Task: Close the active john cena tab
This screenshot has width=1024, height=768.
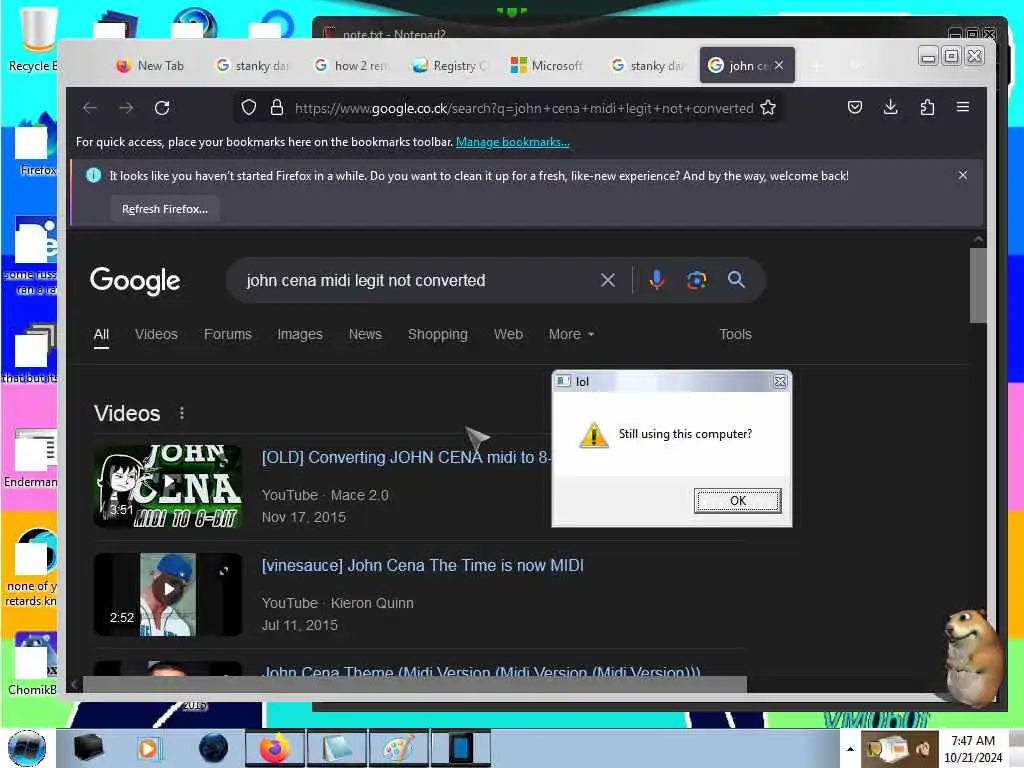Action: pos(779,65)
